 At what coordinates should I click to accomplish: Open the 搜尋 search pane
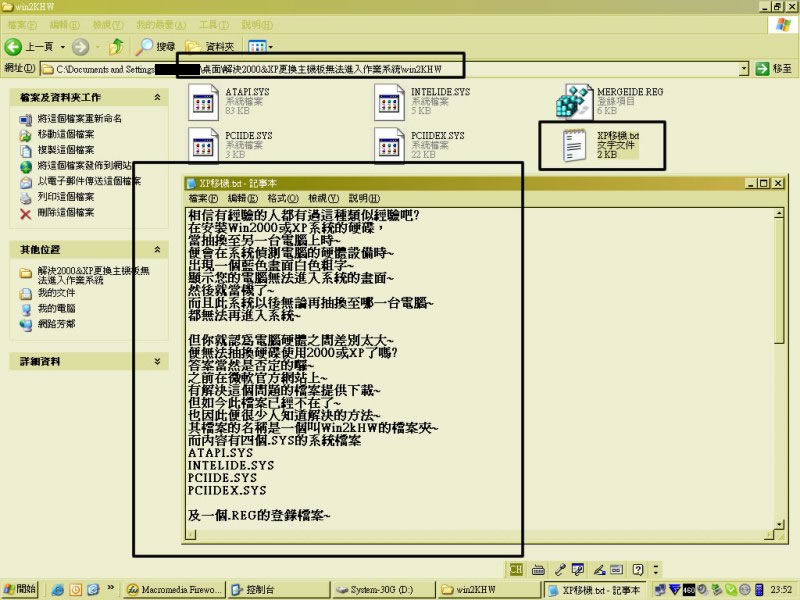pos(155,47)
